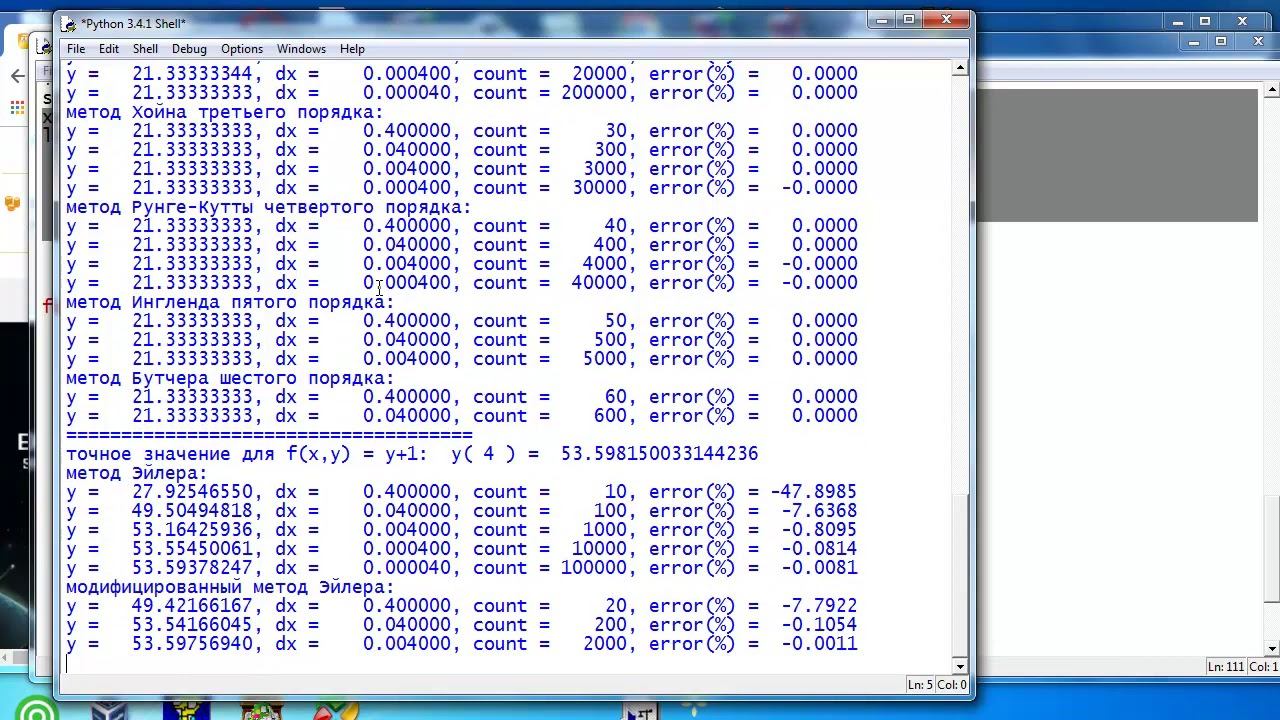
Task: Minimize the Python 3.4.1 Shell window
Action: click(882, 20)
